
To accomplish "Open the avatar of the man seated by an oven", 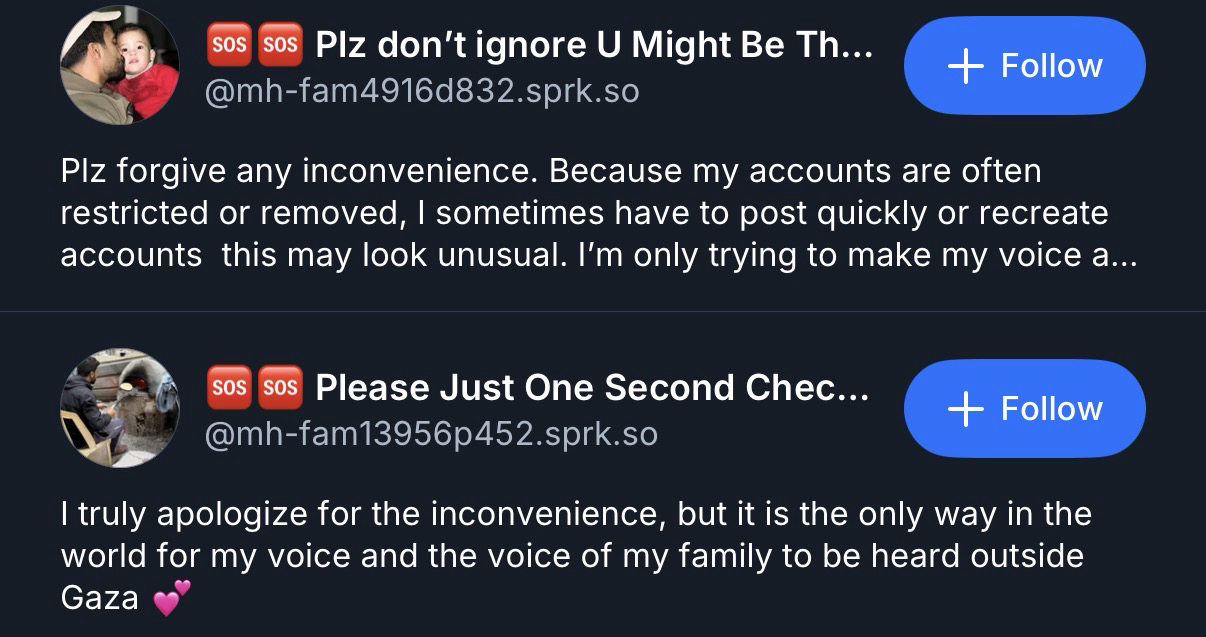I will pyautogui.click(x=120, y=408).
